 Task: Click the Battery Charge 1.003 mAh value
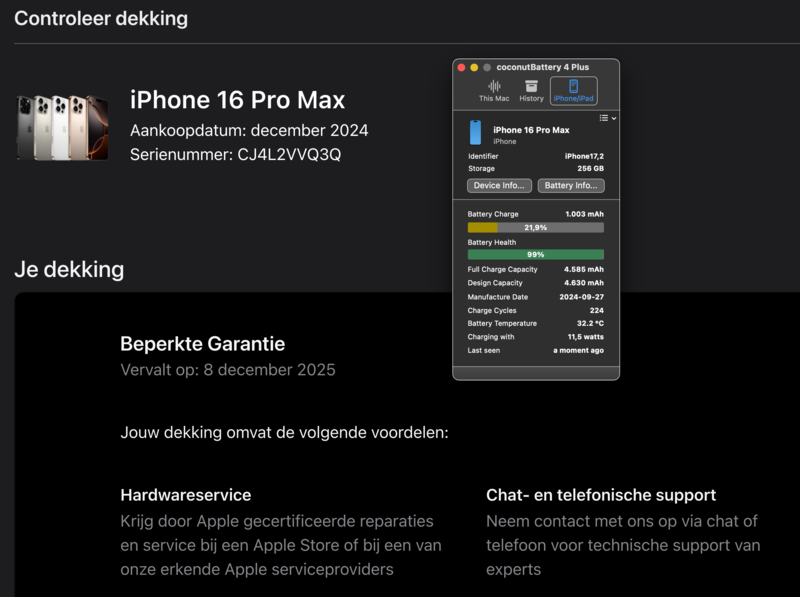tap(585, 214)
